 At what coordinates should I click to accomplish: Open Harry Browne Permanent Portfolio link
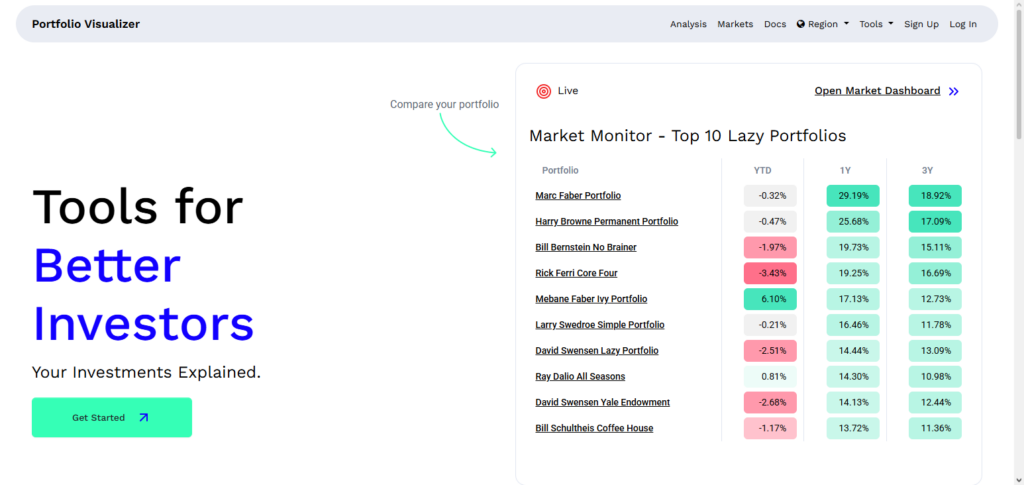[607, 221]
